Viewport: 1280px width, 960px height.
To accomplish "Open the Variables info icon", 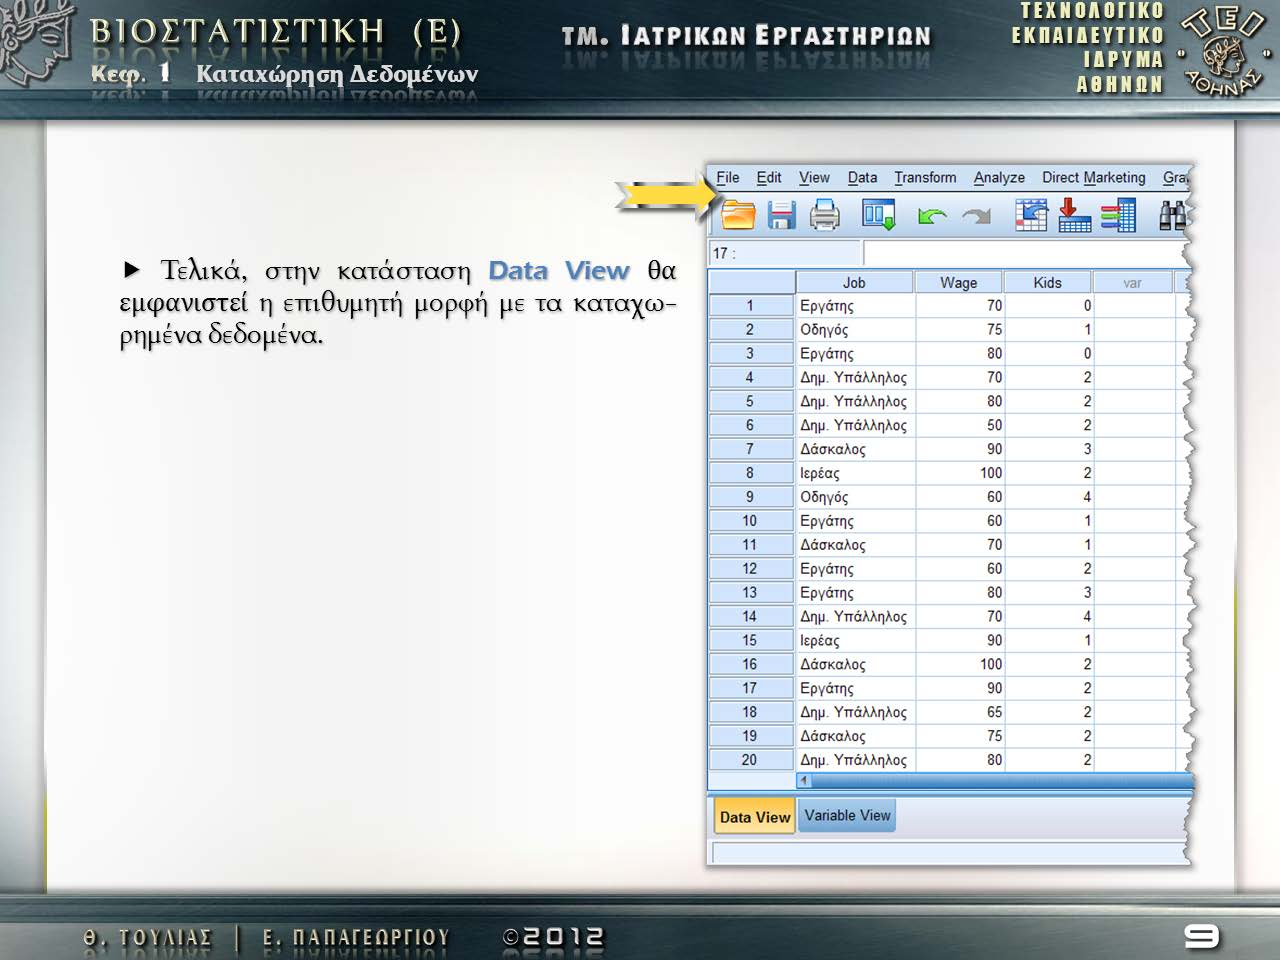I will (x=1118, y=215).
